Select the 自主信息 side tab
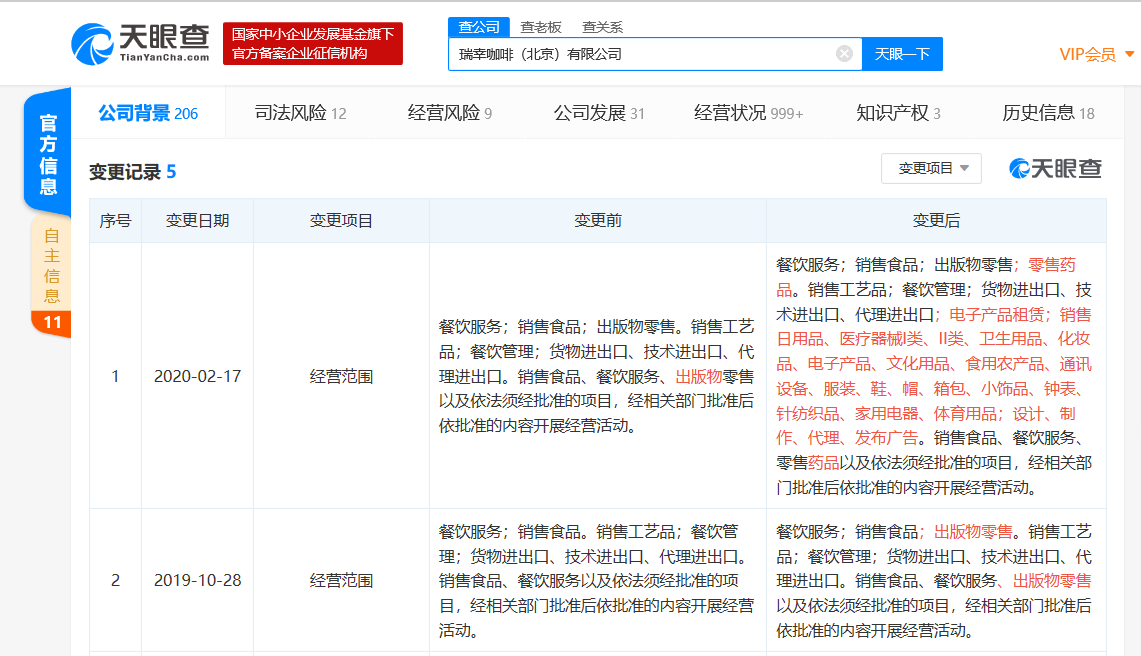The height and width of the screenshot is (656, 1141). (x=51, y=265)
